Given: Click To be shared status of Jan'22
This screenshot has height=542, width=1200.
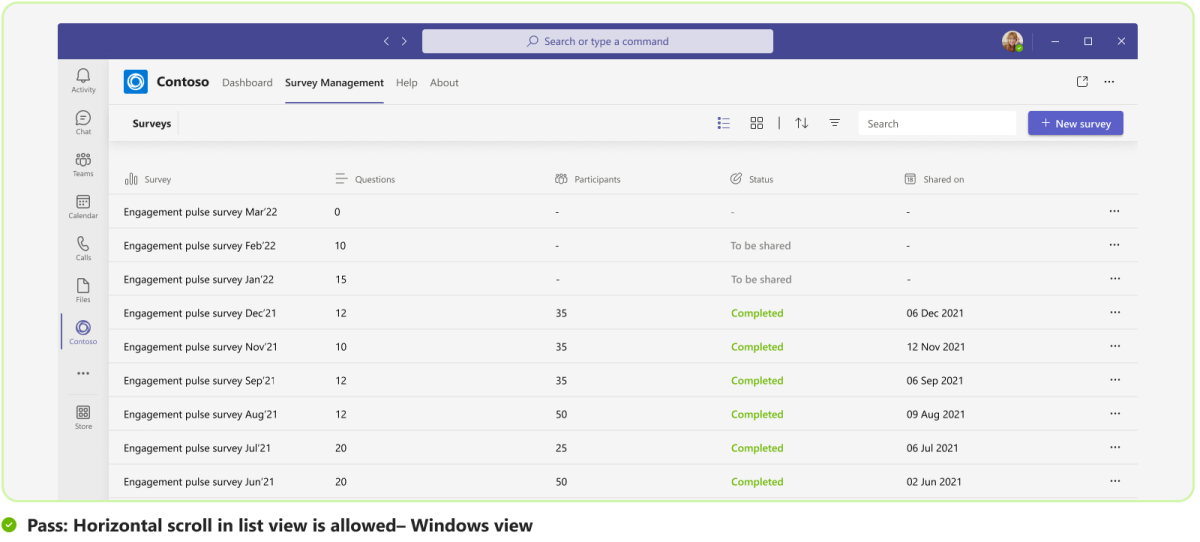Looking at the screenshot, I should (761, 280).
